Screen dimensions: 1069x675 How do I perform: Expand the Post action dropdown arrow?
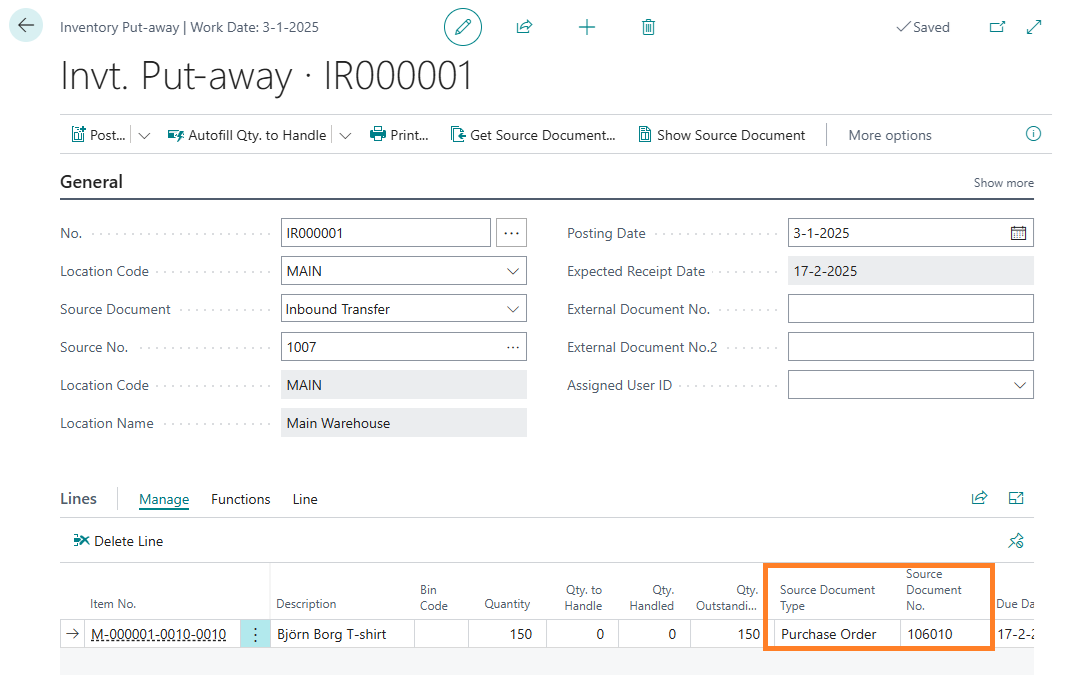pos(144,135)
